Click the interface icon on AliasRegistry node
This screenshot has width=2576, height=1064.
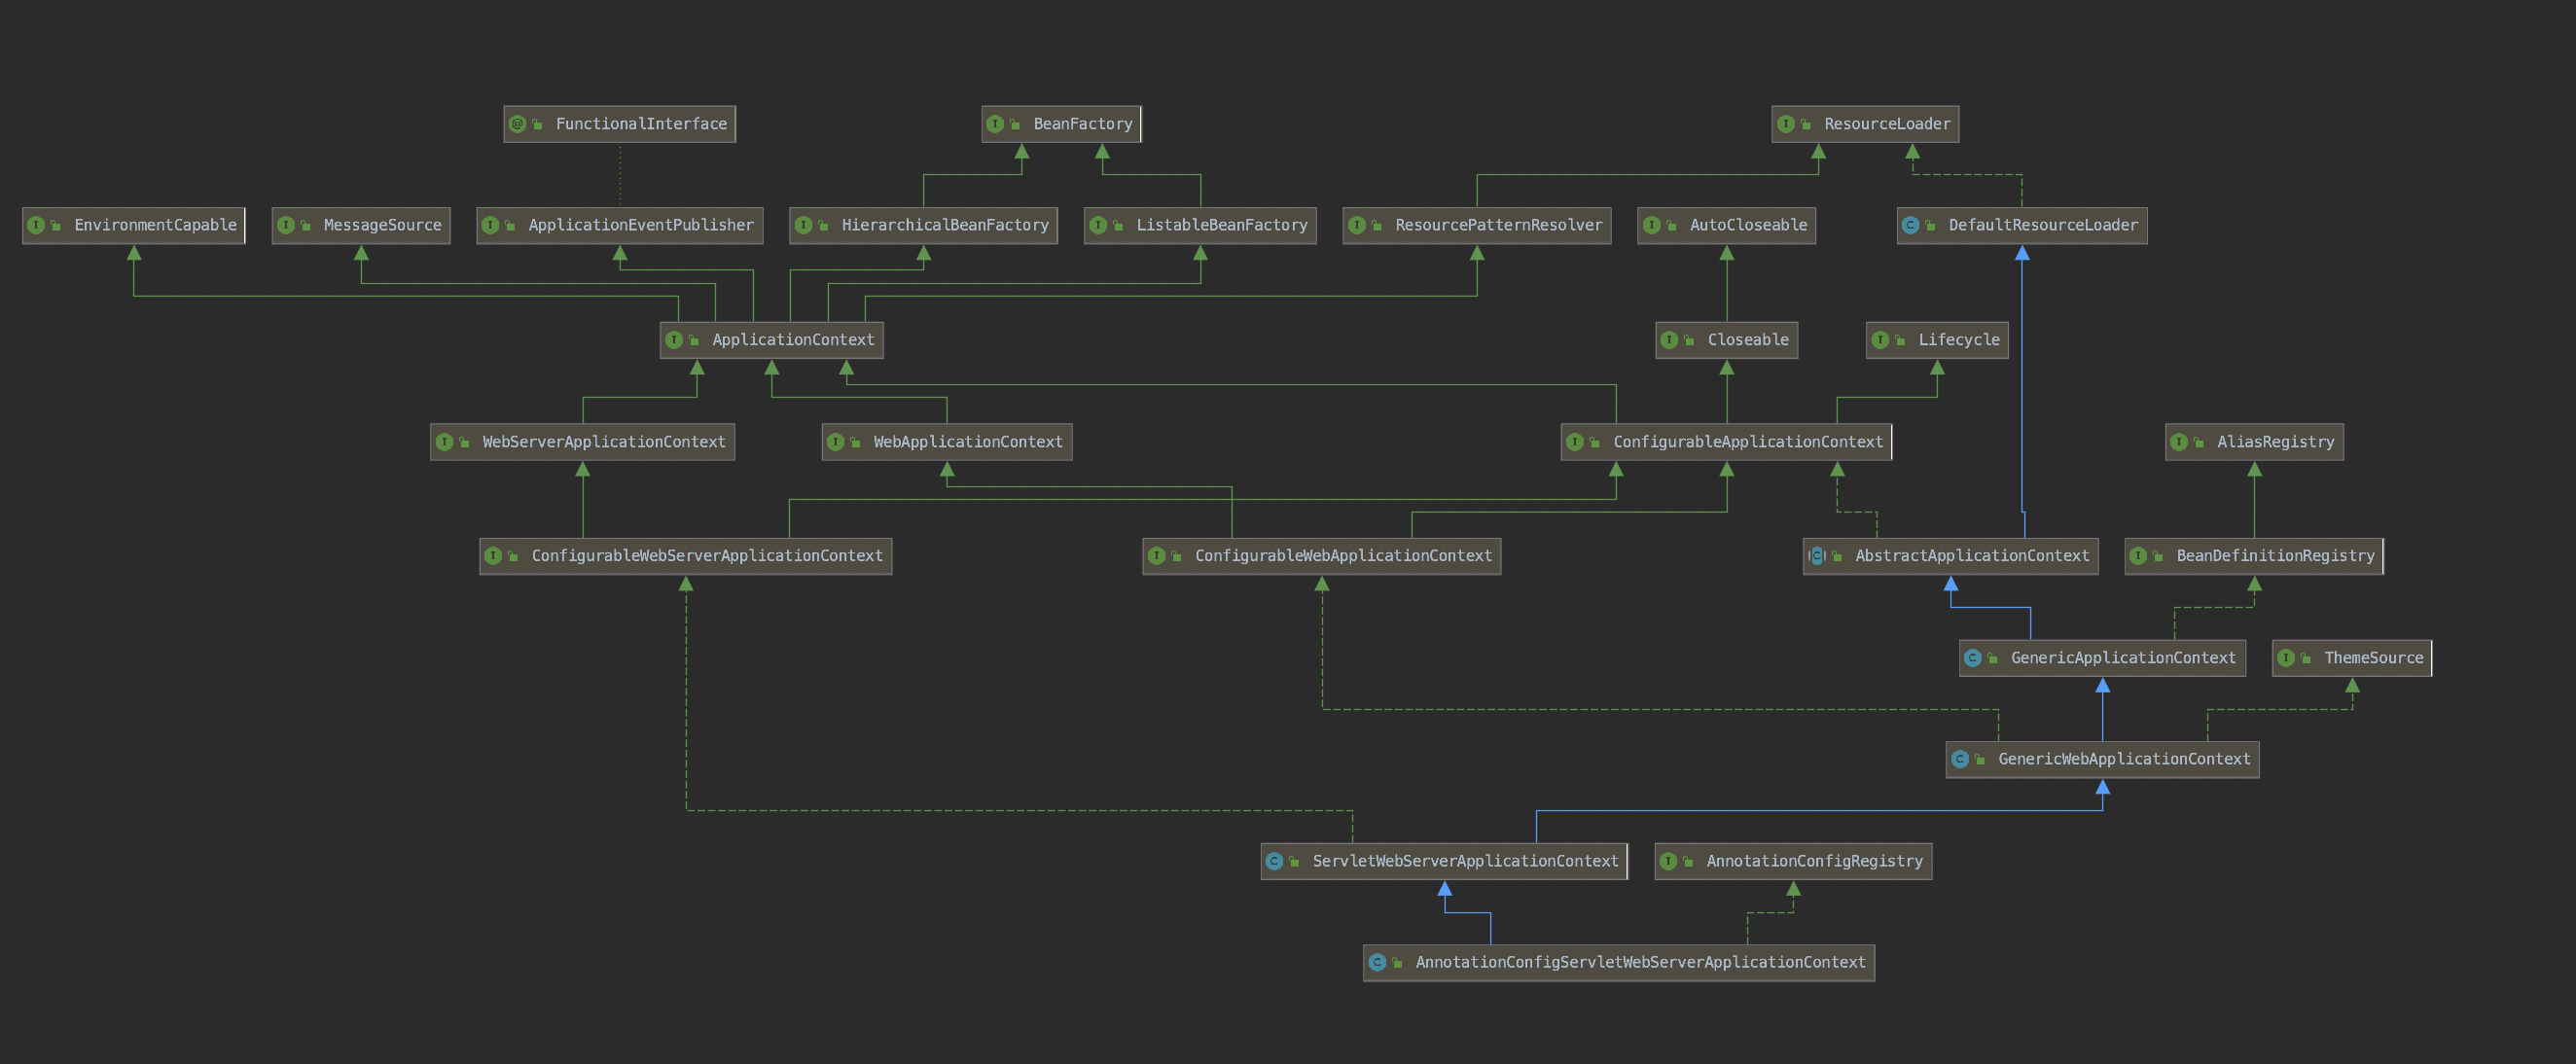click(x=2179, y=442)
